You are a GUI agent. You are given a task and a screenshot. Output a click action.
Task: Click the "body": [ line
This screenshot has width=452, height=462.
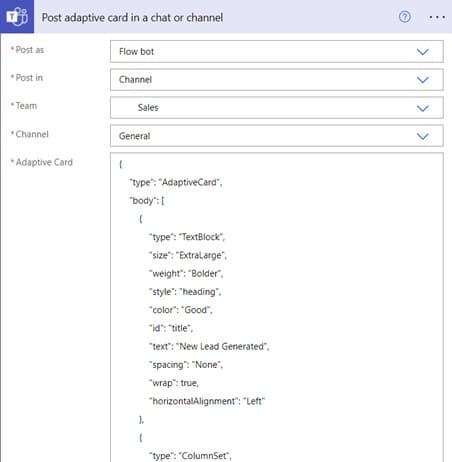click(x=147, y=201)
